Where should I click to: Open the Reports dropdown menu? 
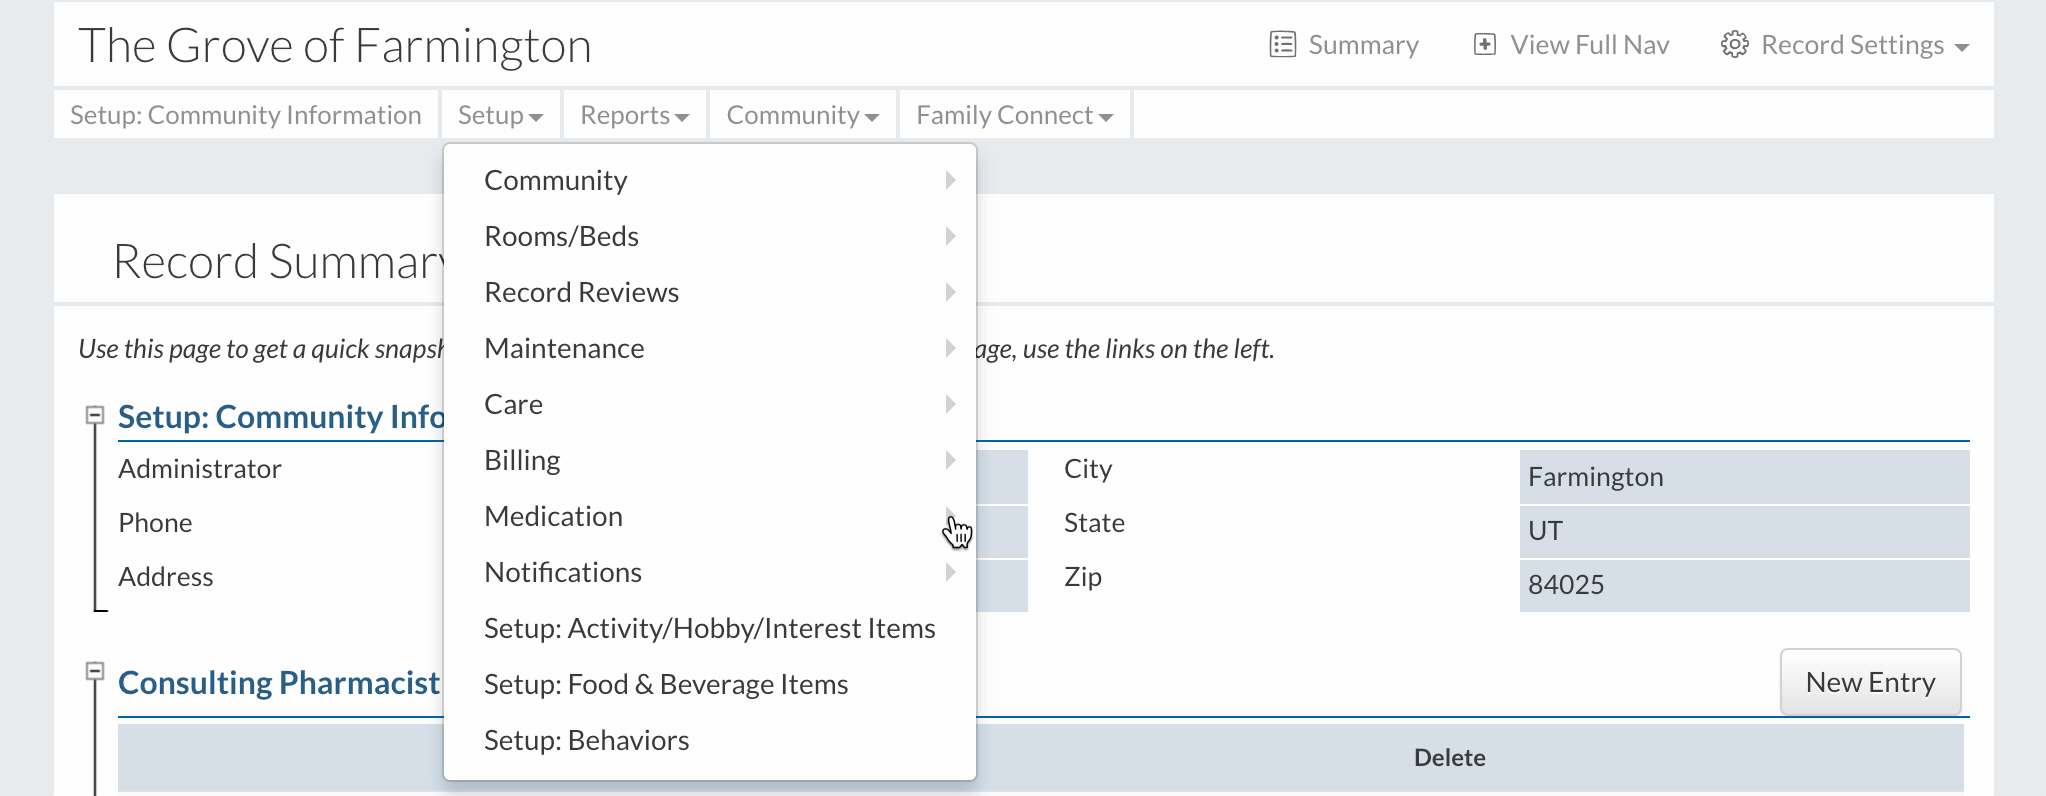point(634,115)
